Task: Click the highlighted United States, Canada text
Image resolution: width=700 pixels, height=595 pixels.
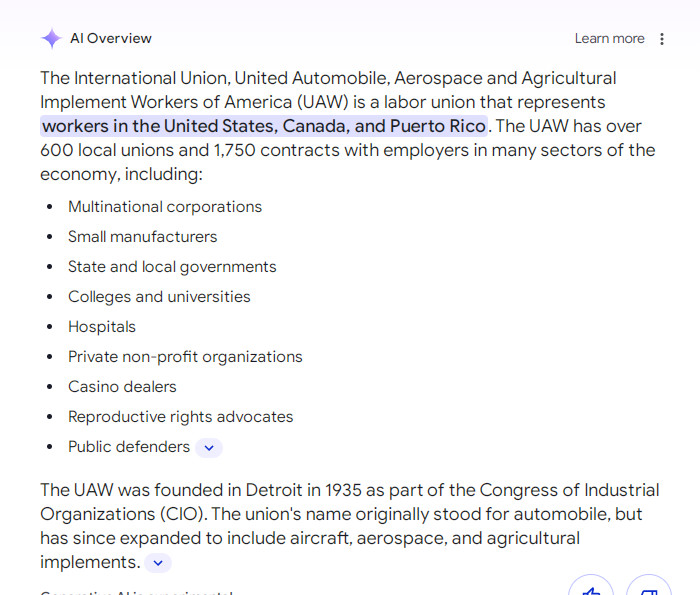Action: coord(264,126)
